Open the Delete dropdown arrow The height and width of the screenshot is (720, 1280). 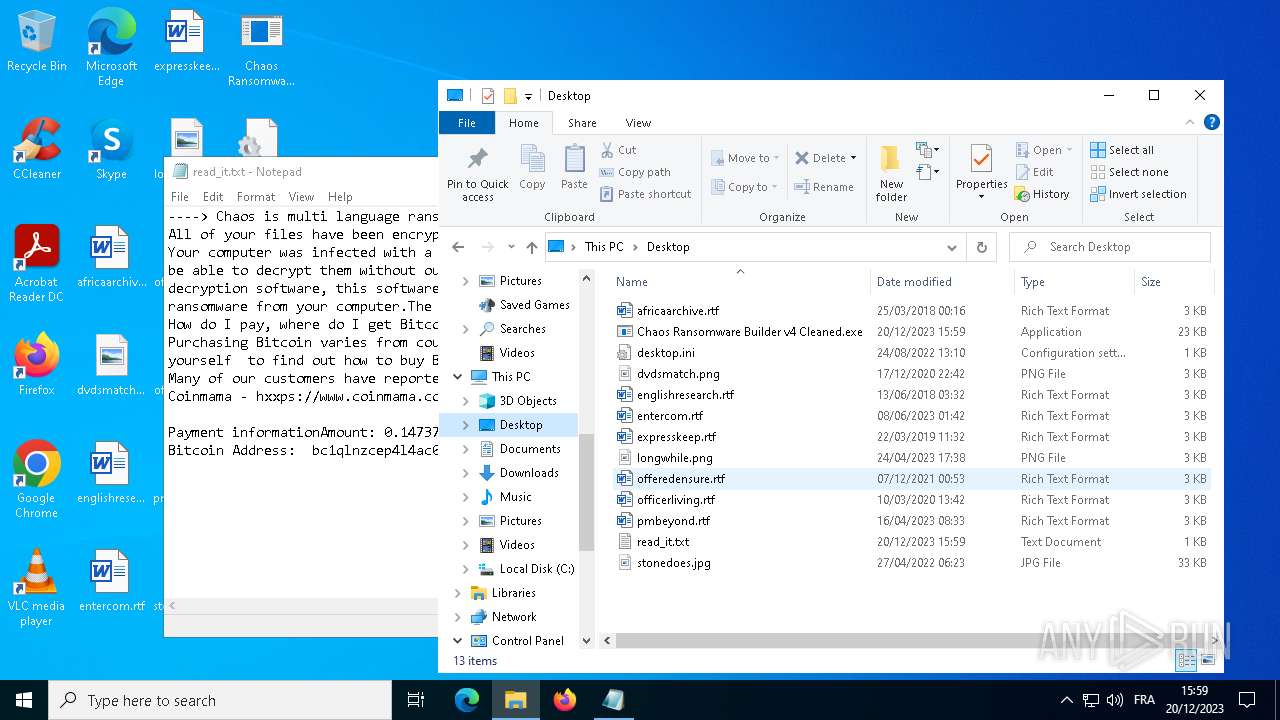click(853, 158)
